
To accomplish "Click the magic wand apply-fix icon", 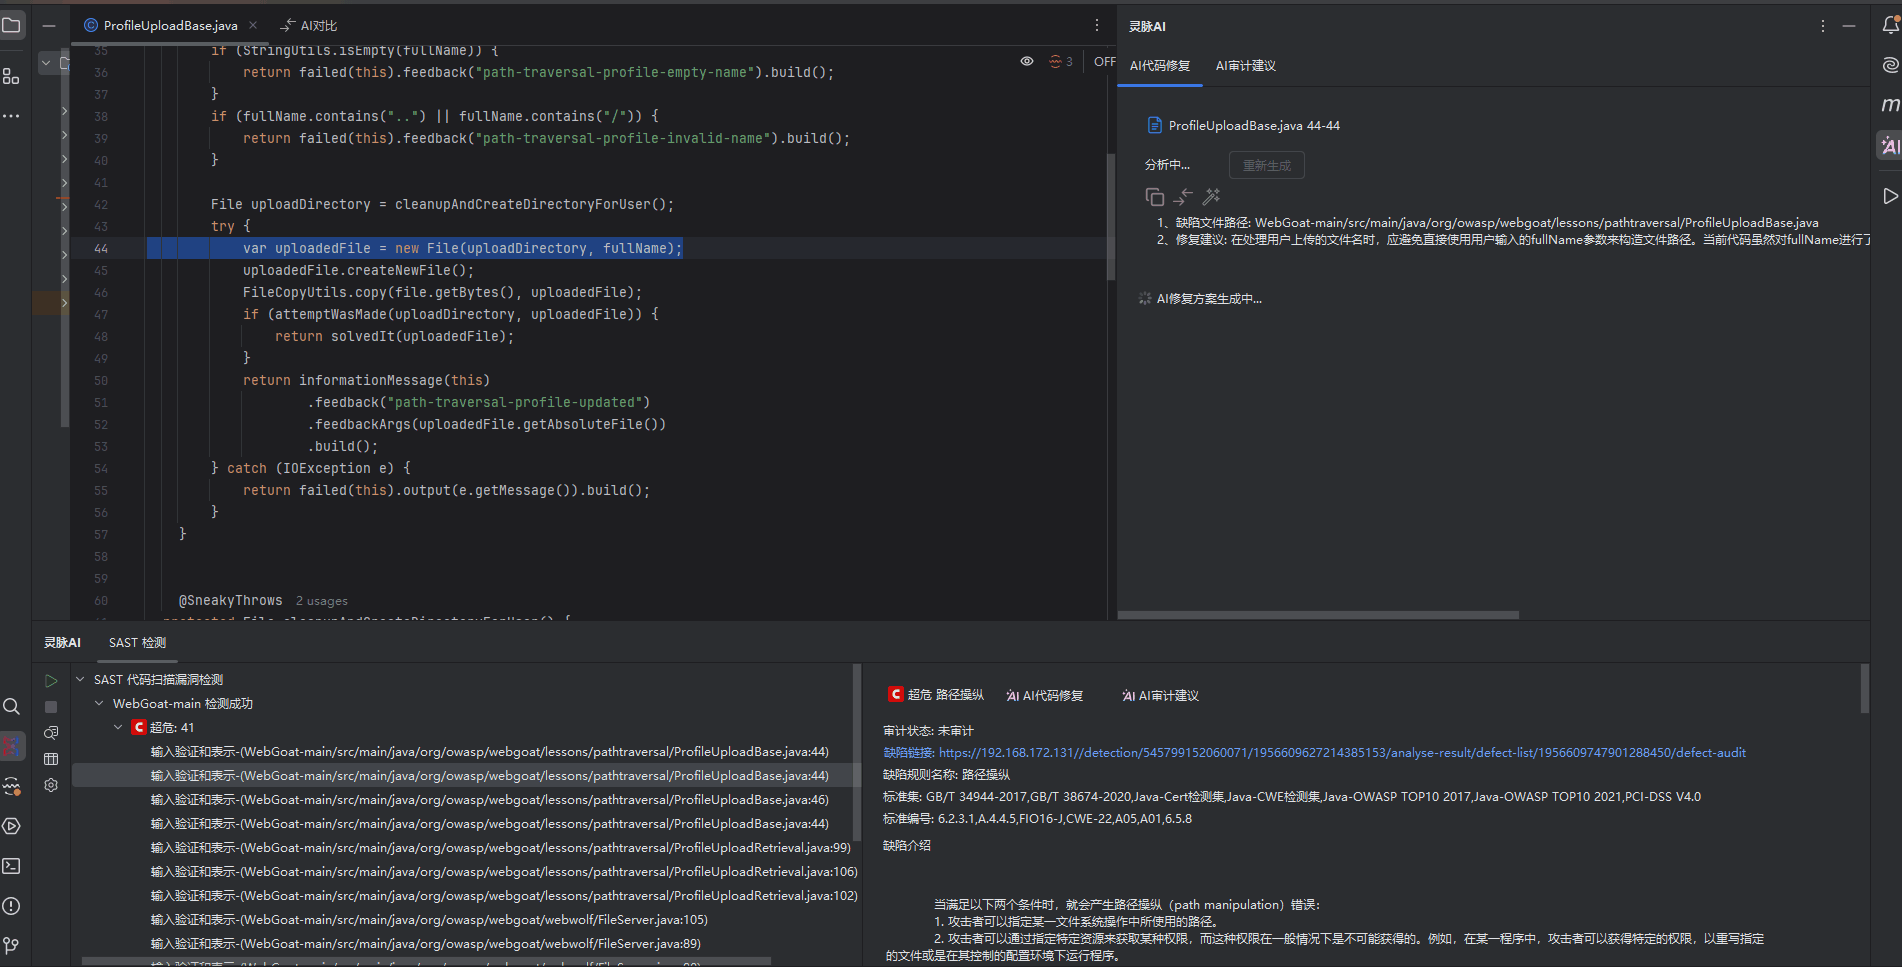I will pos(1211,197).
